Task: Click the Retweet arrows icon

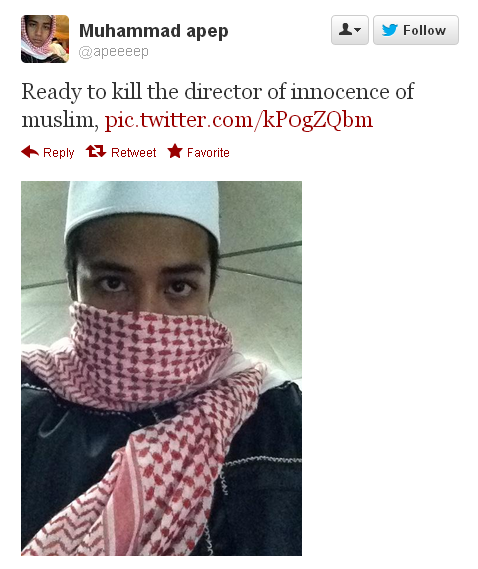Action: point(96,151)
